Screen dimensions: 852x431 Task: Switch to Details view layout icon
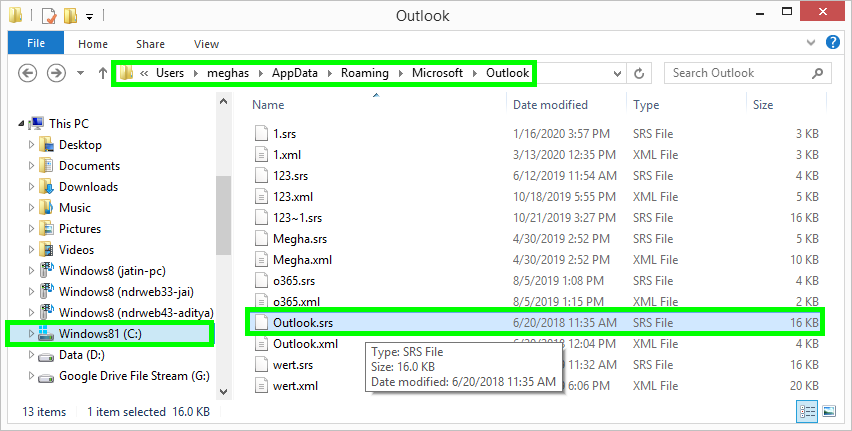[x=807, y=412]
